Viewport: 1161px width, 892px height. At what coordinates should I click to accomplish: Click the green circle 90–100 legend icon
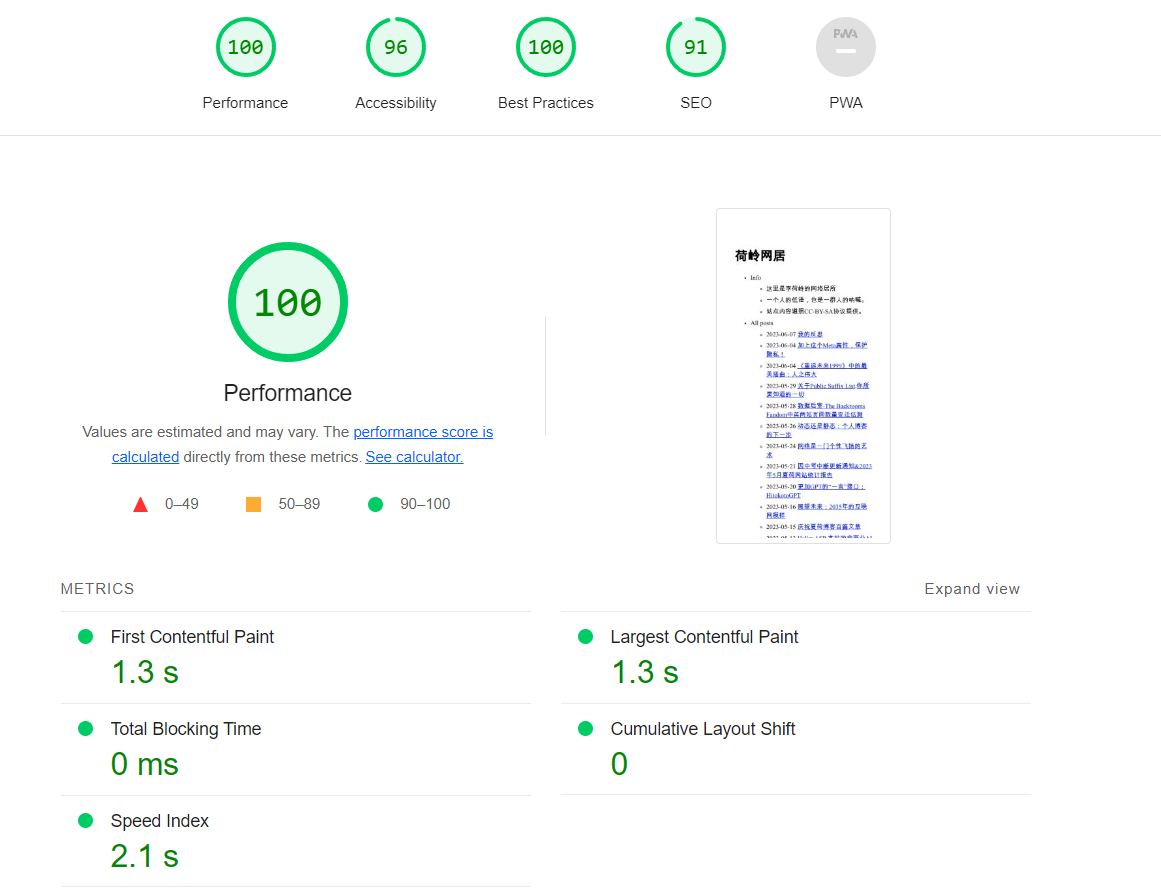(x=375, y=505)
